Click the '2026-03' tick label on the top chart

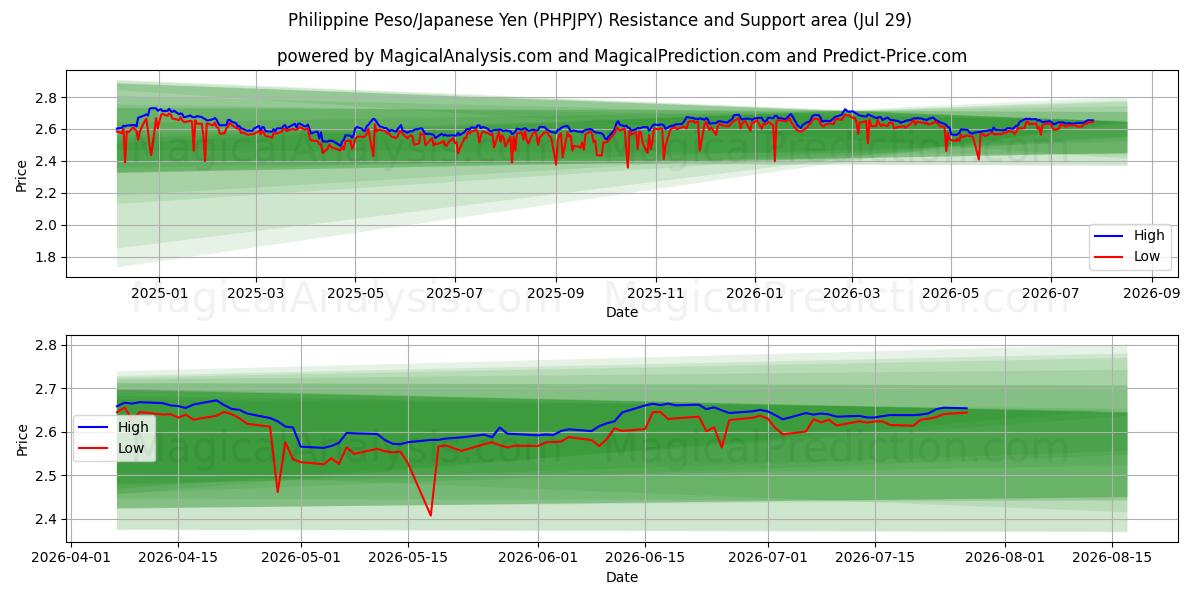pos(852,294)
